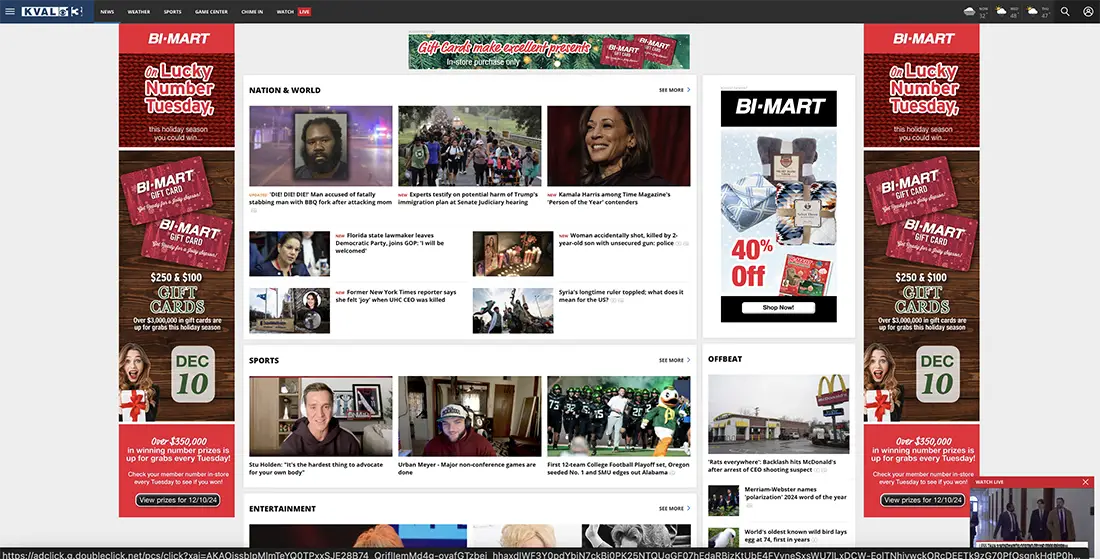Open Florida lawmaker joins GOP headline
Screen dimensions: 1100x559
390,243
